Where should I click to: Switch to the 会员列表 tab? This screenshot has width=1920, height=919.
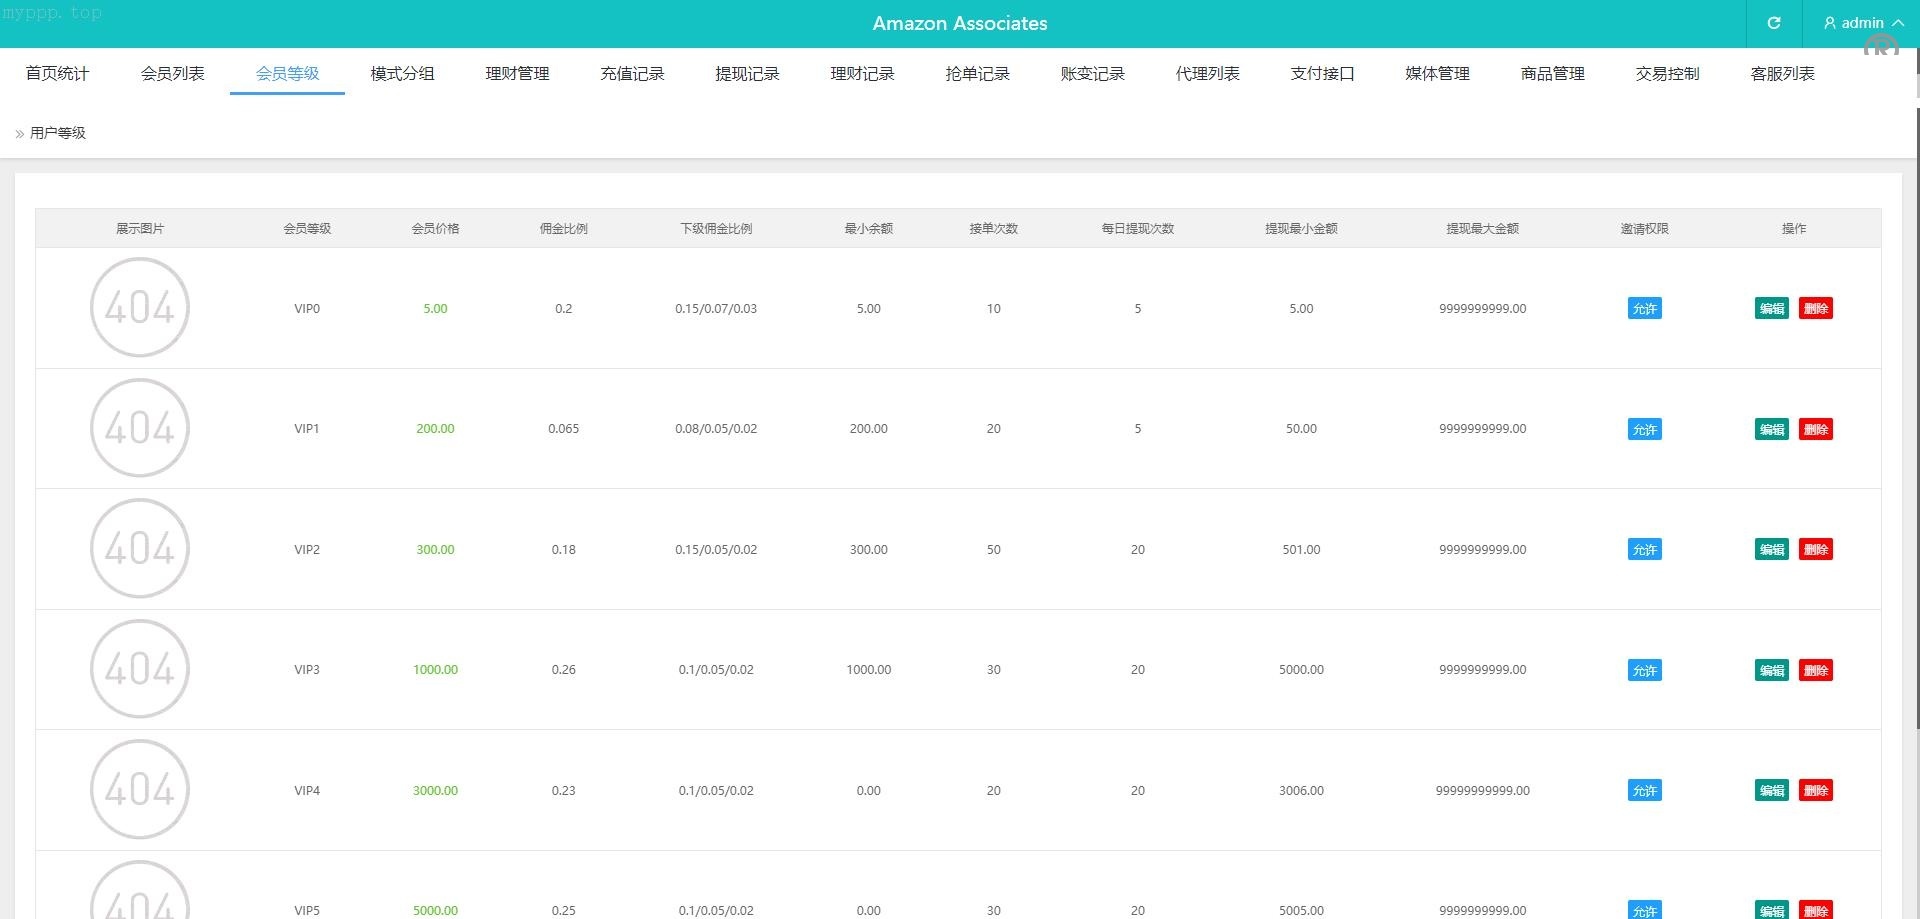(172, 74)
